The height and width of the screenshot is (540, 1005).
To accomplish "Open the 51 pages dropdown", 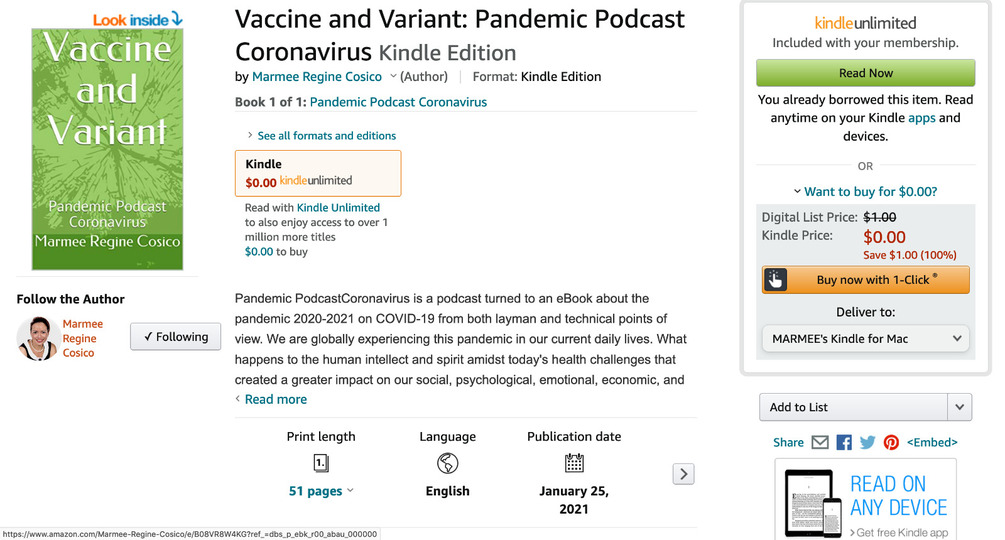I will (x=321, y=491).
